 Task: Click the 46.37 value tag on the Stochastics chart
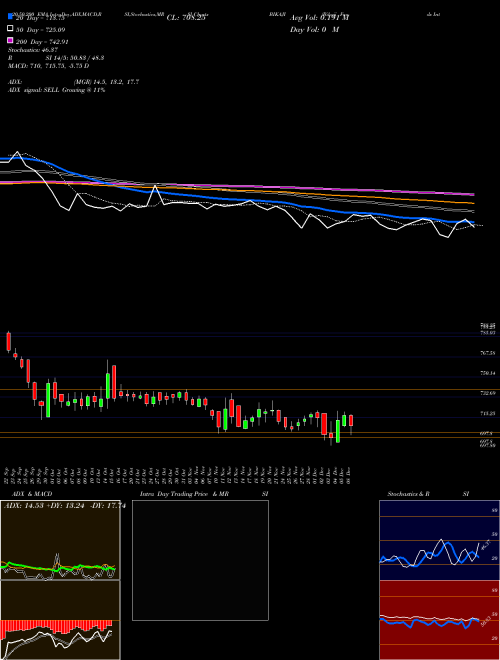[484, 544]
